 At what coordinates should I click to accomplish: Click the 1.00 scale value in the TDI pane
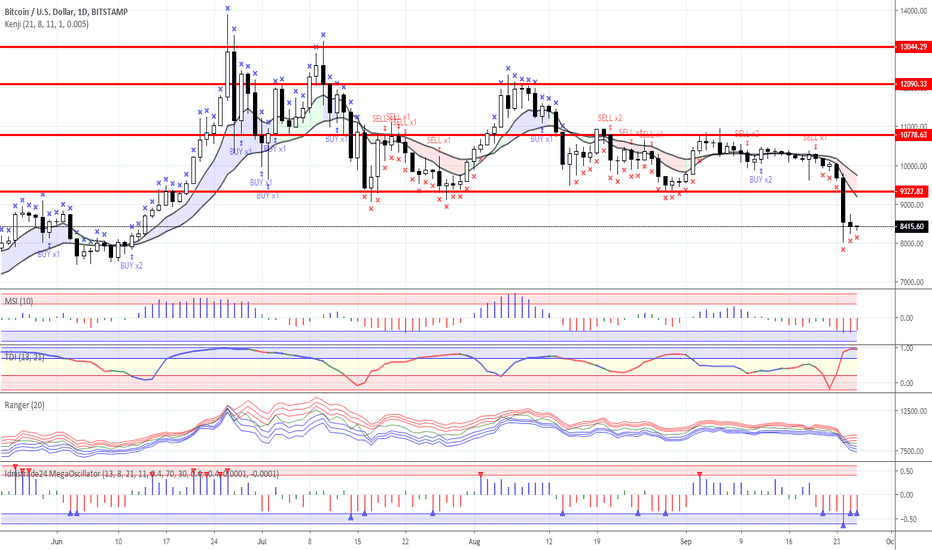[906, 348]
